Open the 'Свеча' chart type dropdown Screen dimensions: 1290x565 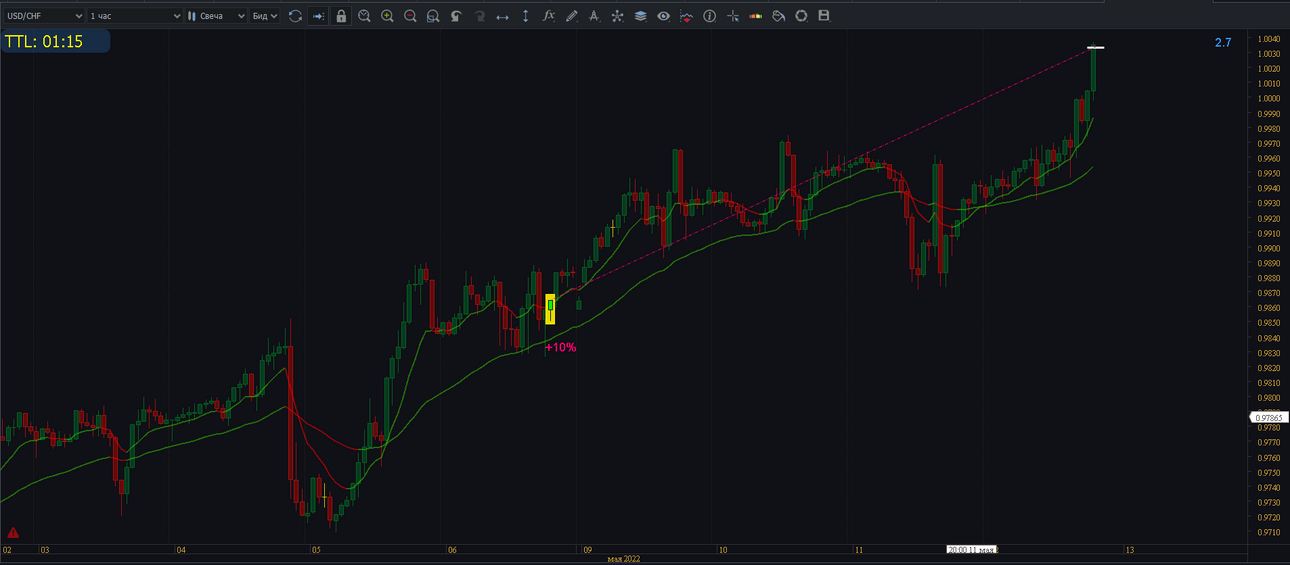pos(215,16)
